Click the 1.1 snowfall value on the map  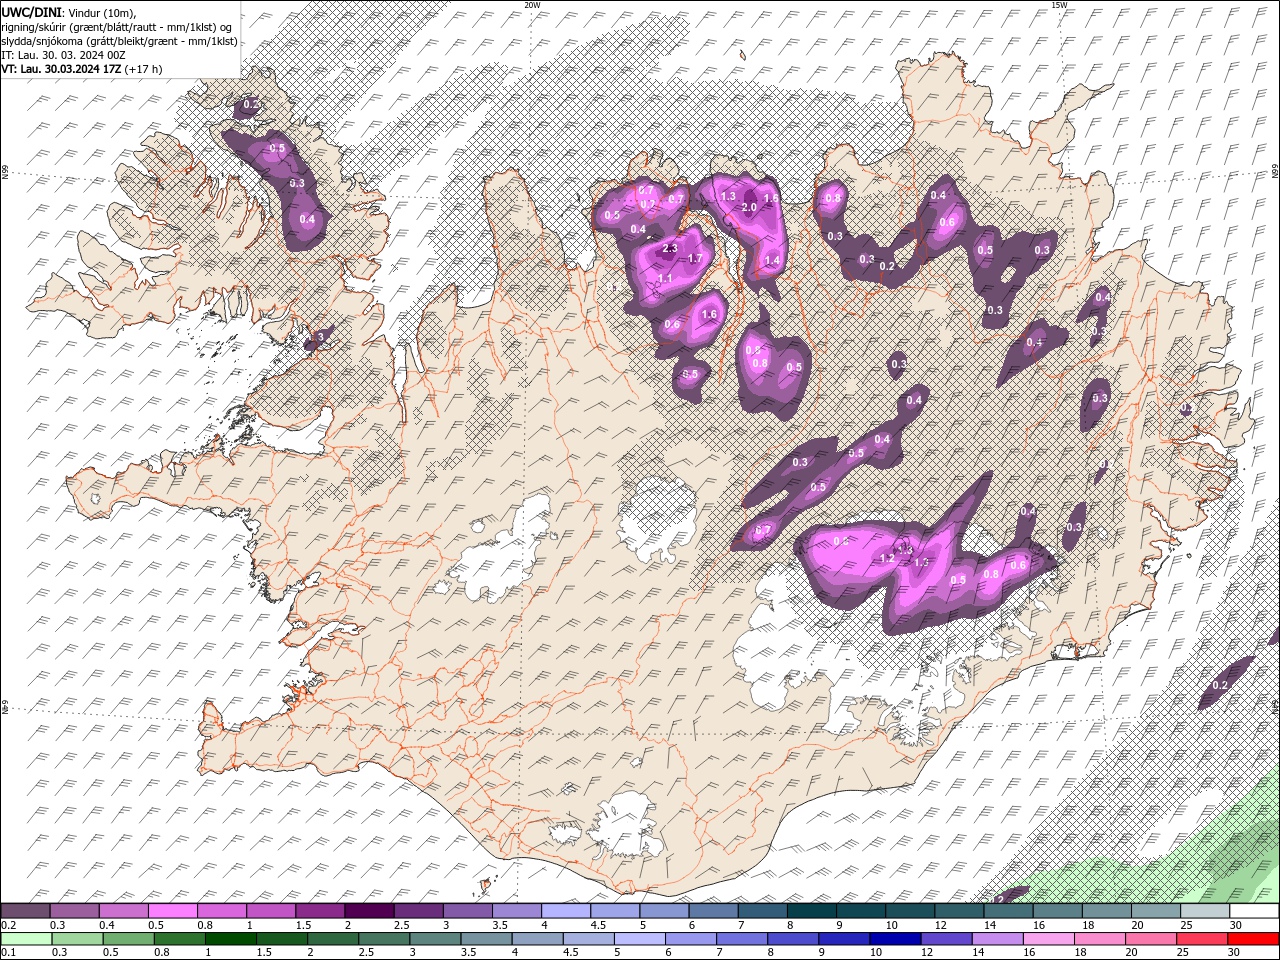coord(665,278)
